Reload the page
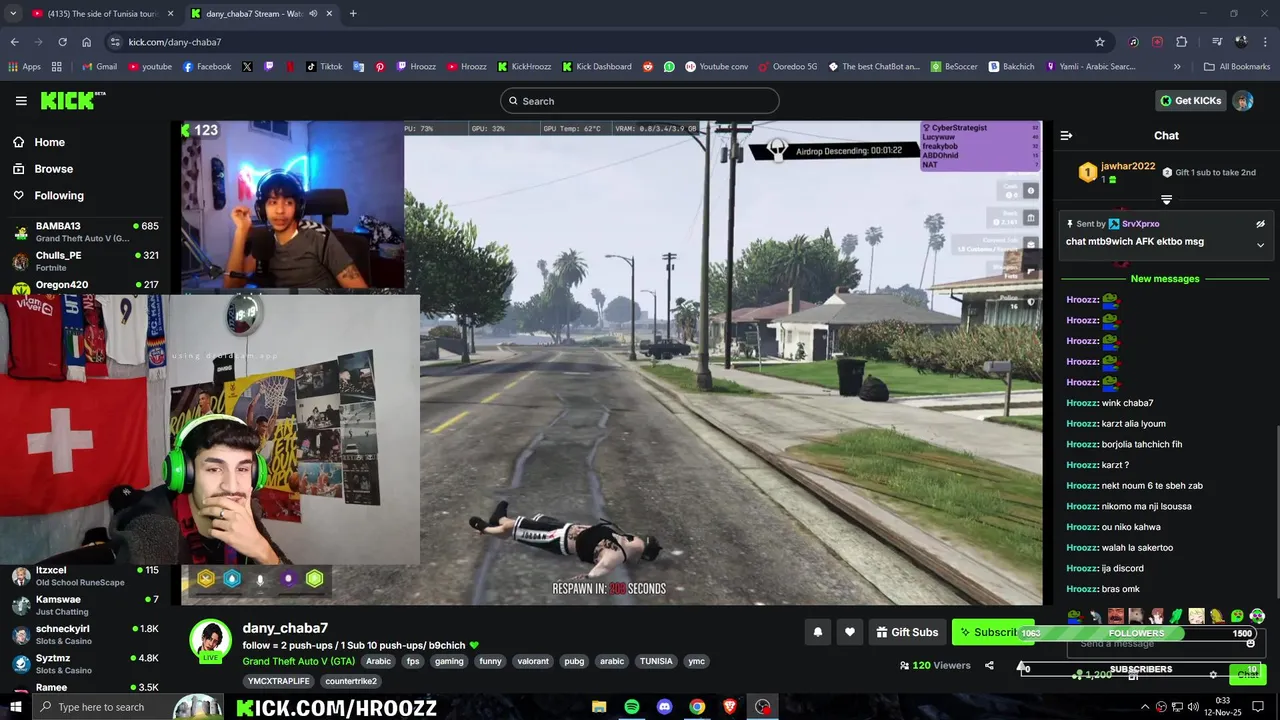Image resolution: width=1280 pixels, height=720 pixels. point(62,42)
